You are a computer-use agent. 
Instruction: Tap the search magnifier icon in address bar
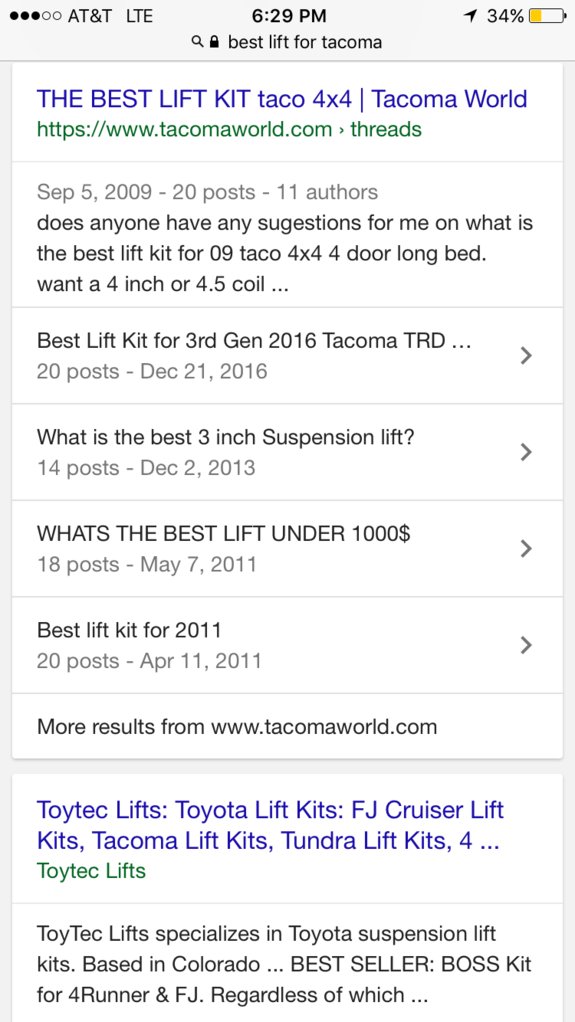pyautogui.click(x=197, y=42)
